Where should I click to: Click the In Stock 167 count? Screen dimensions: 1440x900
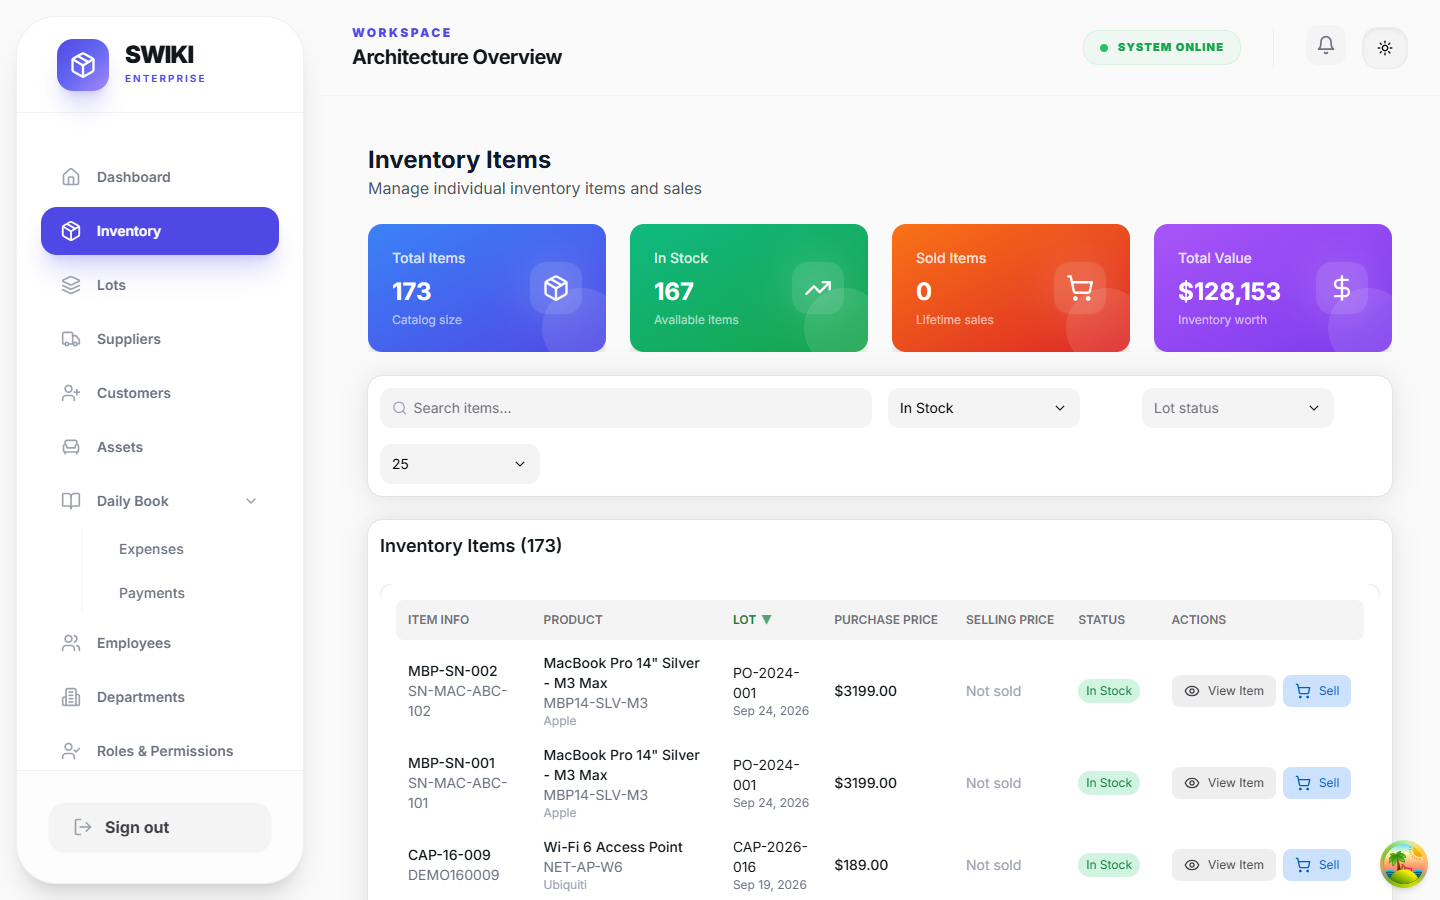coord(674,291)
